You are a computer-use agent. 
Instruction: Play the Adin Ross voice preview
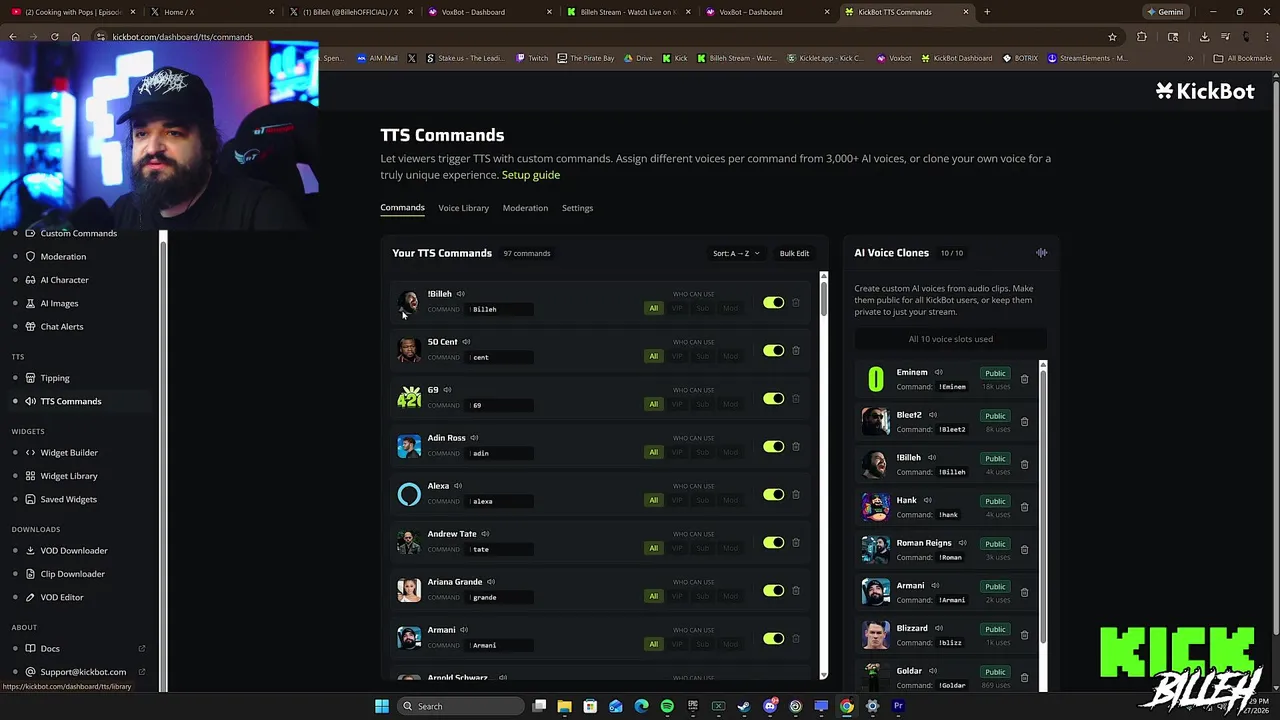[474, 438]
